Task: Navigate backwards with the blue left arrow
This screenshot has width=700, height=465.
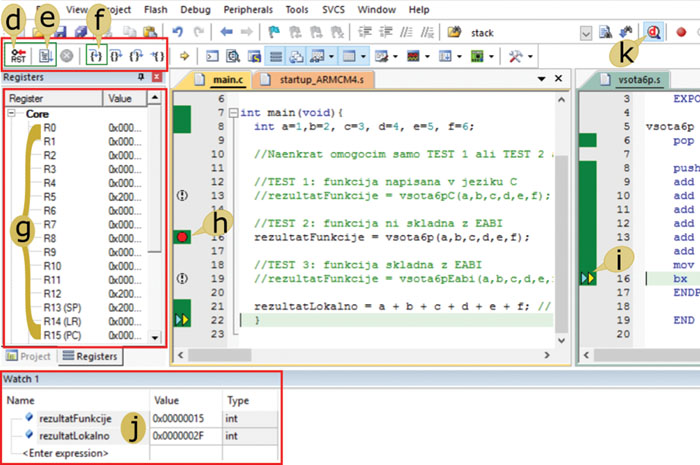Action: coord(226,32)
